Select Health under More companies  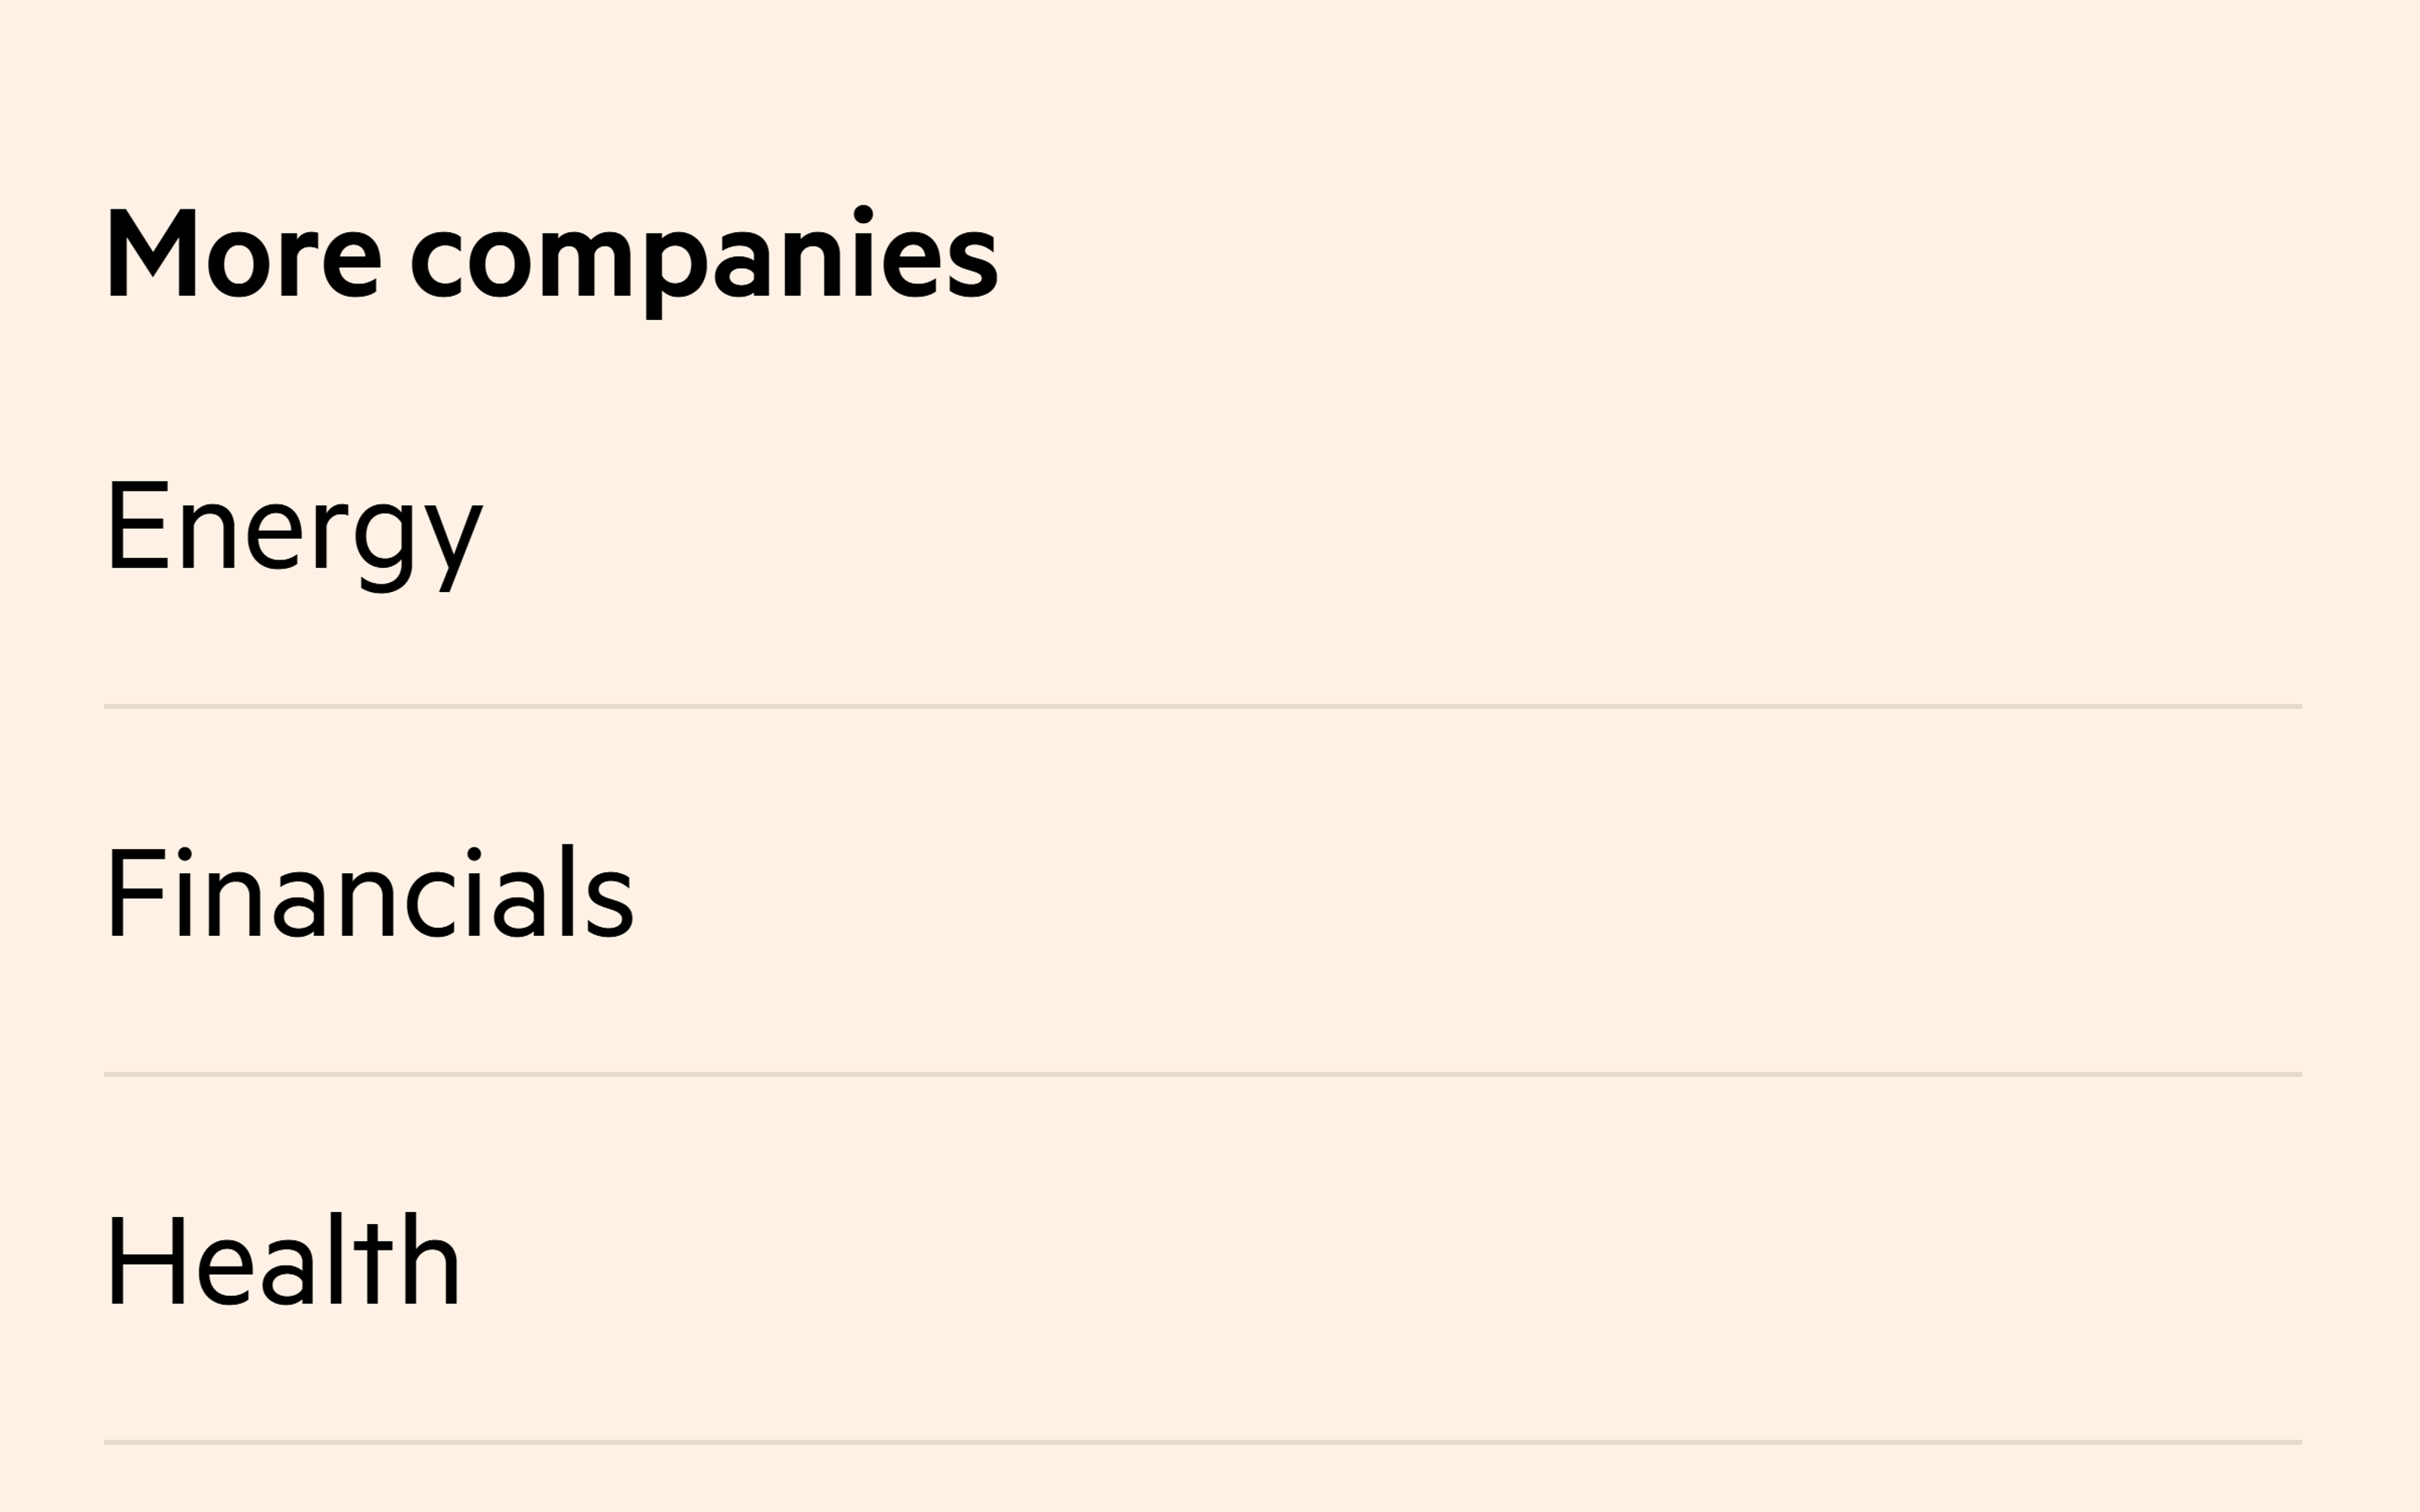[x=283, y=1259]
